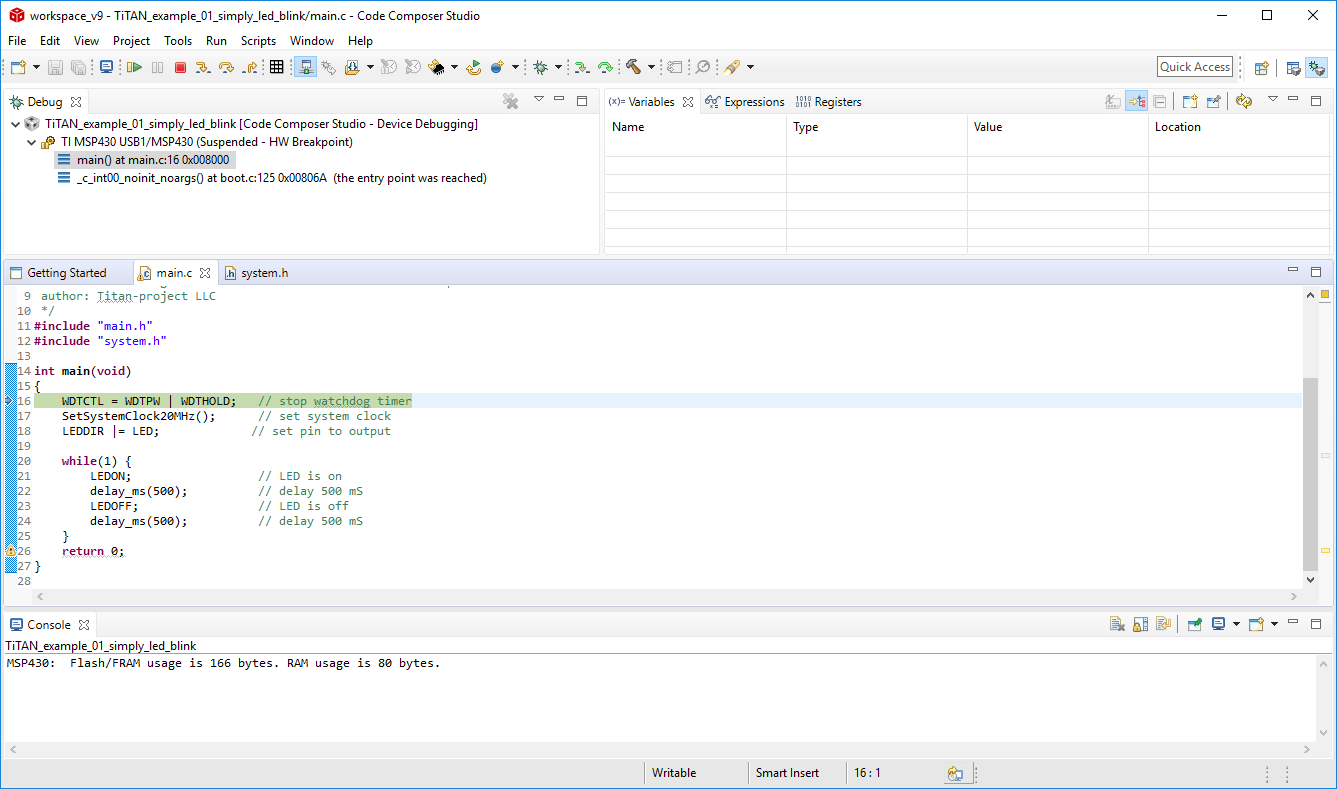Click the Restart toolbar icon
This screenshot has width=1337, height=789.
coord(473,67)
